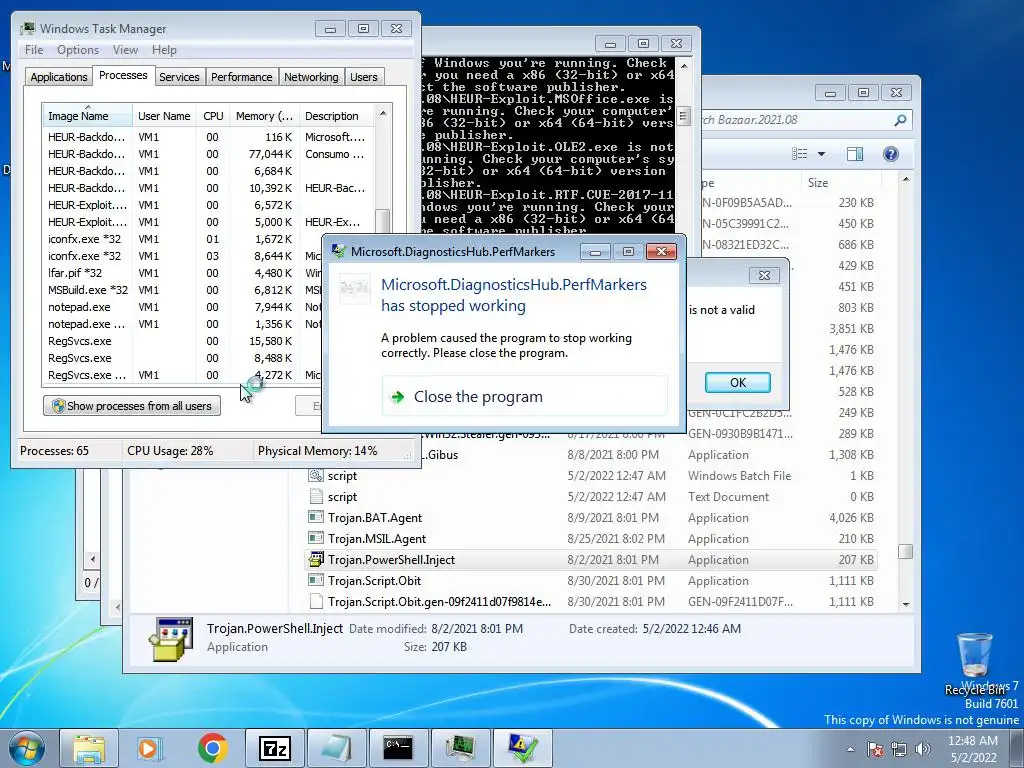
Task: Switch to the Applications tab
Action: coord(59,77)
